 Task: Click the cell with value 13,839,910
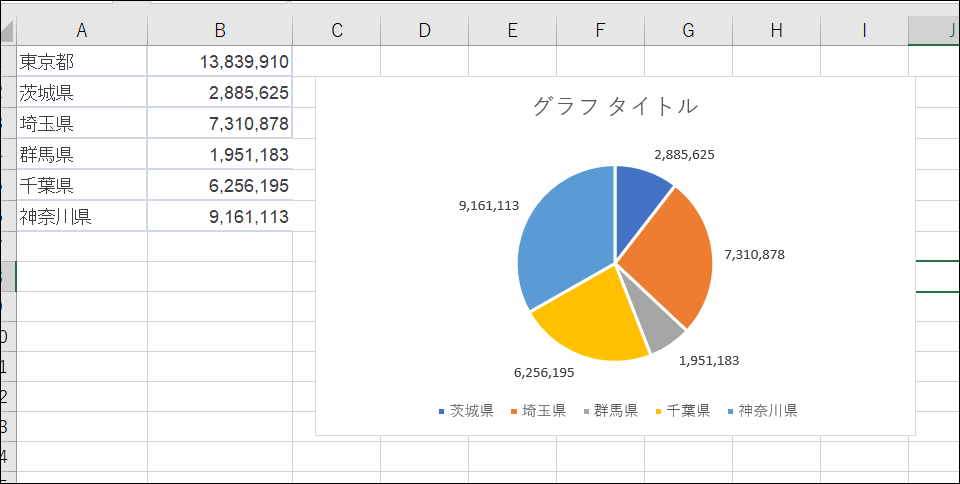click(x=220, y=61)
